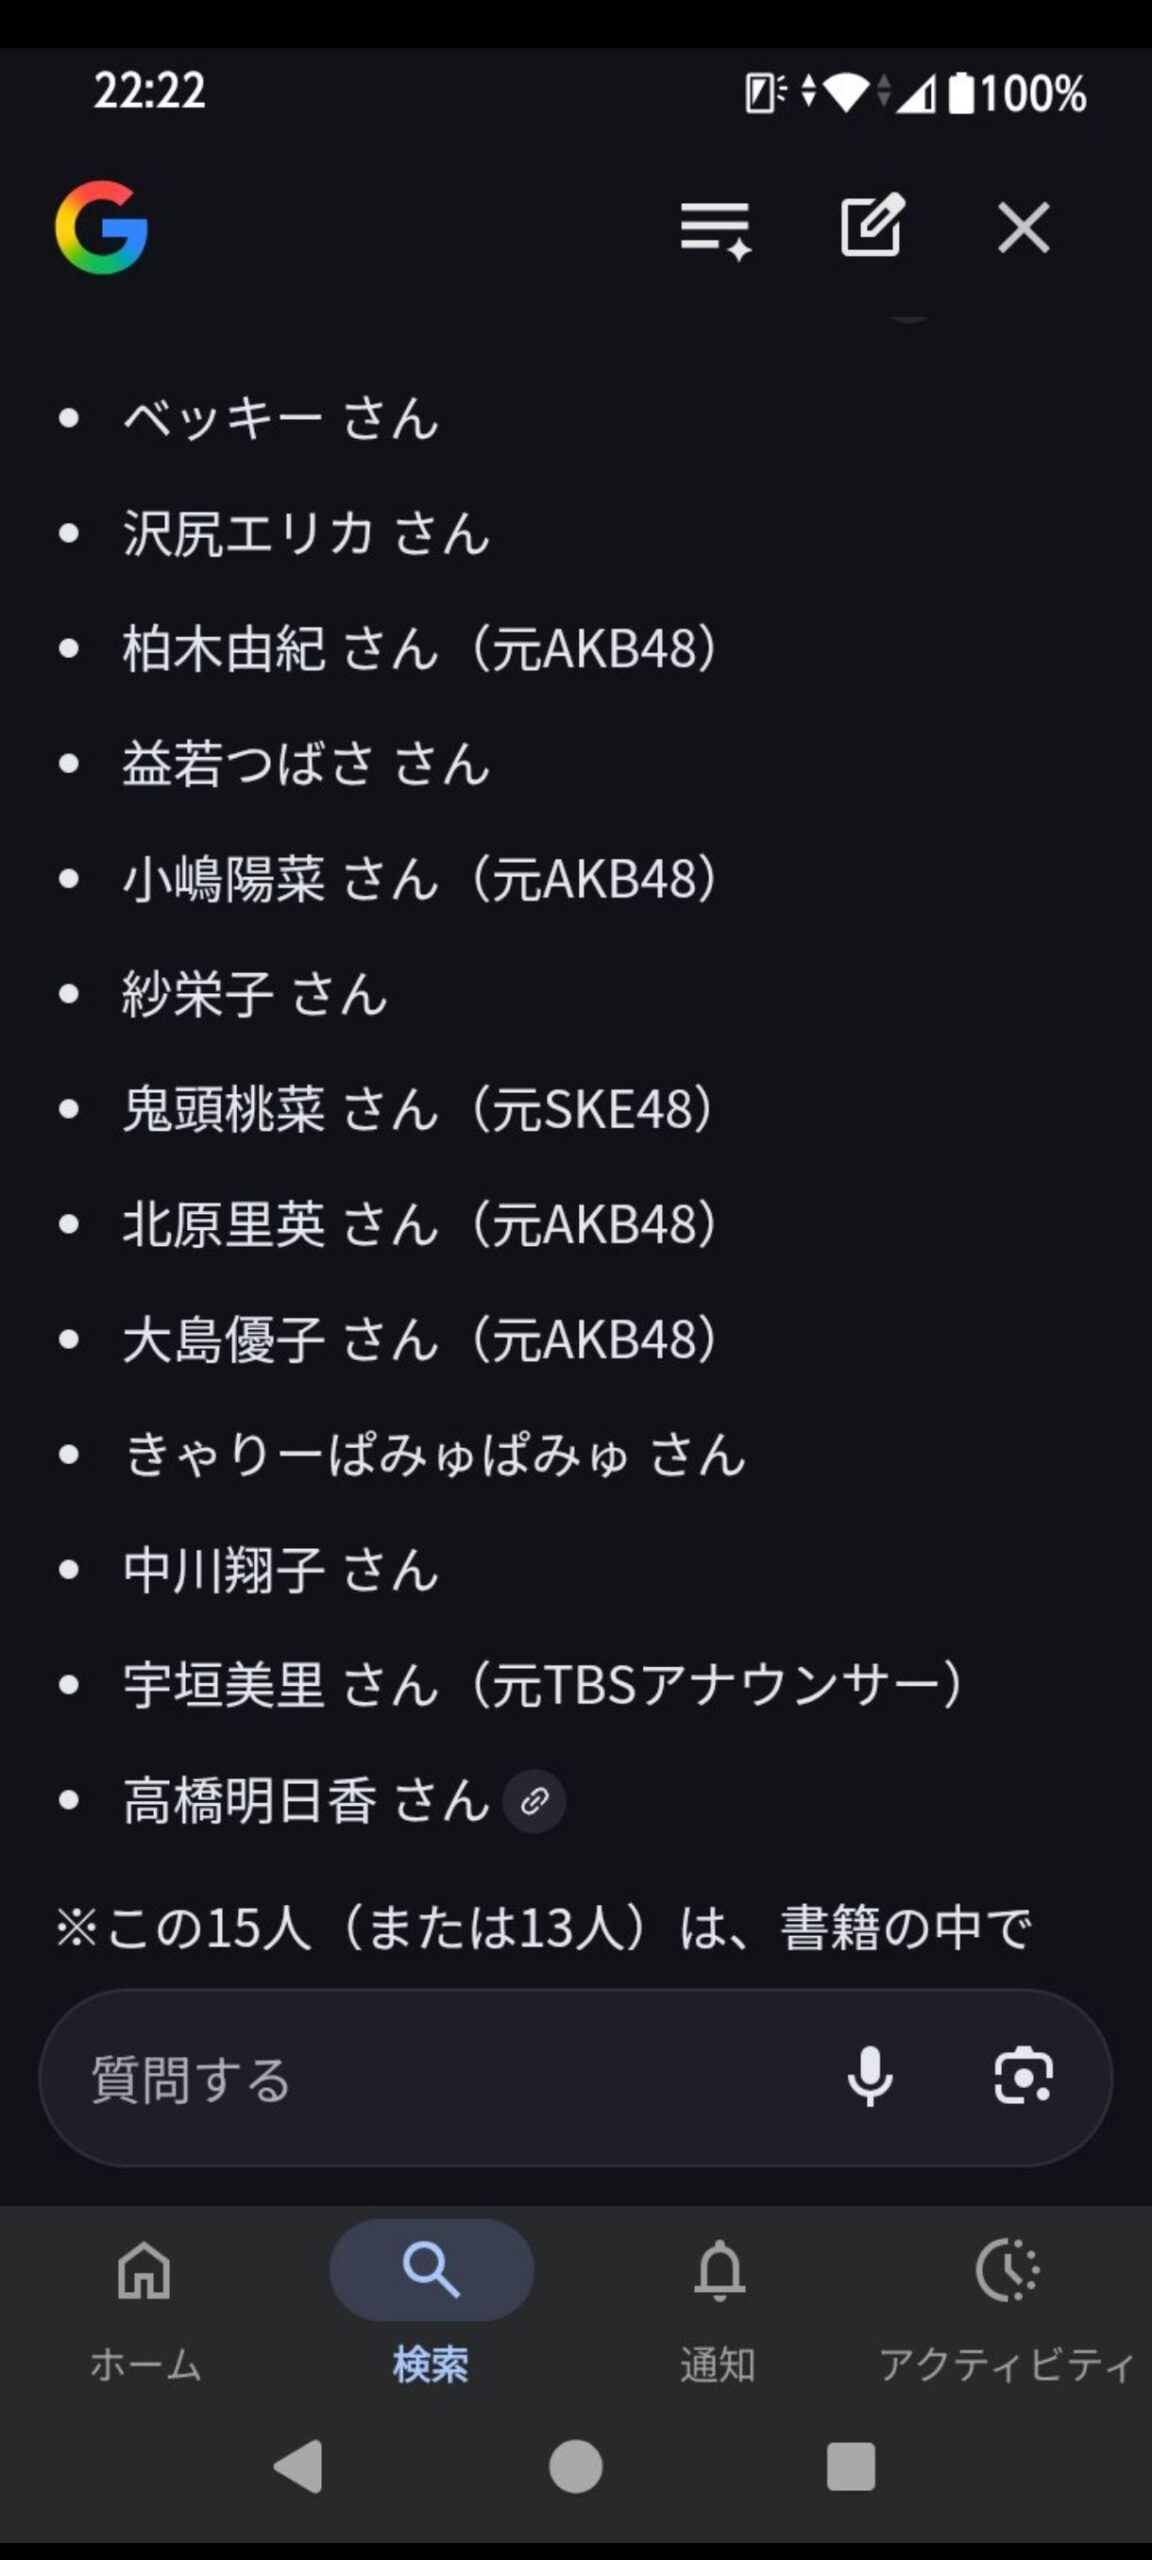The image size is (1152, 2560).
Task: Tap the footnote text starting with ※この15人
Action: pos(545,1928)
